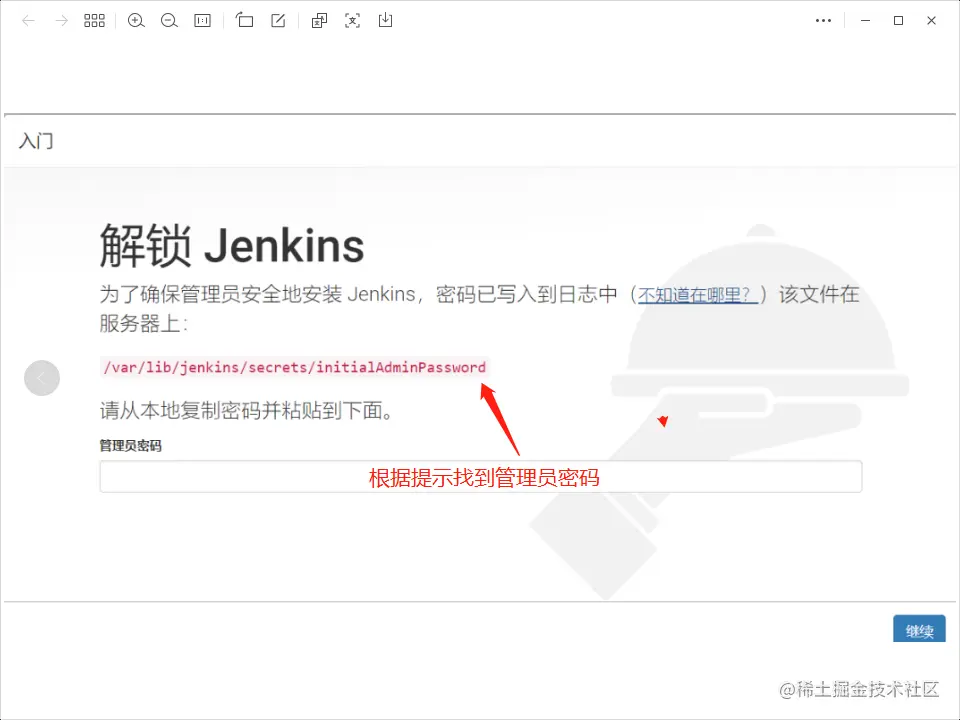
Task: Show image at actual 1:1 size
Action: 203,21
